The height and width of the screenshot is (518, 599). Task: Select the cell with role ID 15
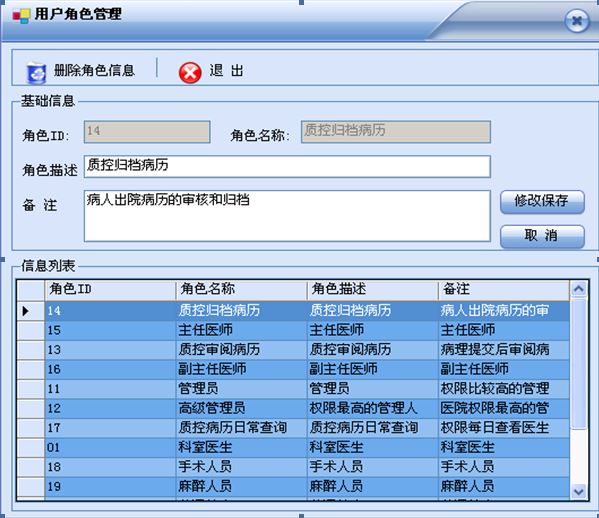(110, 330)
